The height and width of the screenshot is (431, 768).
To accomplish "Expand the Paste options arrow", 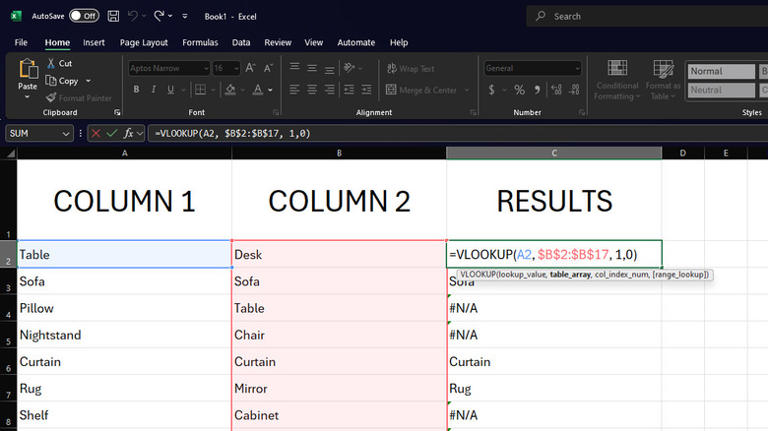I will click(27, 97).
